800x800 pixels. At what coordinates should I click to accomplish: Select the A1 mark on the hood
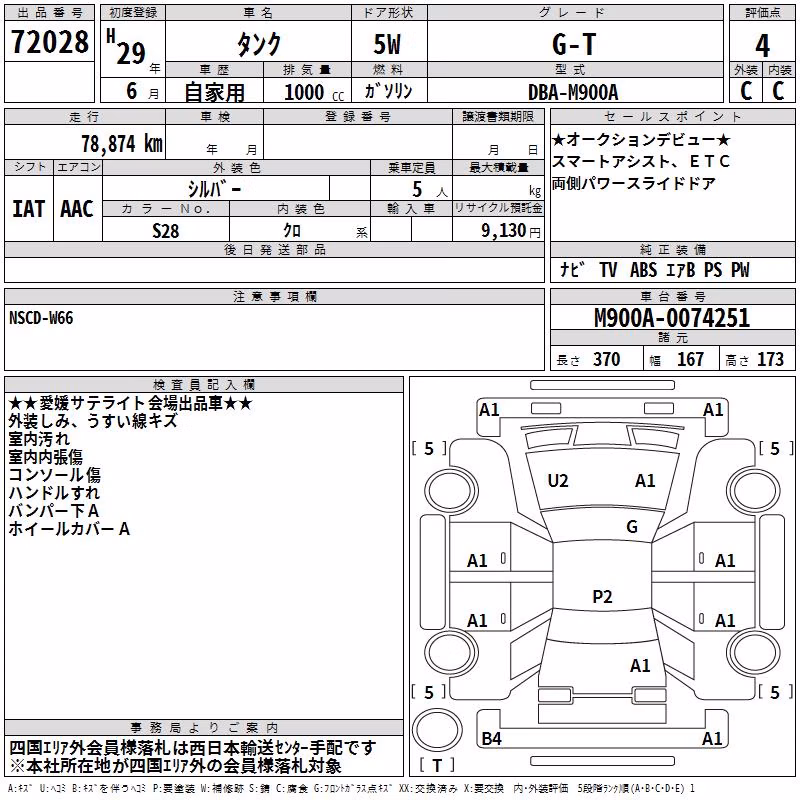tap(645, 481)
